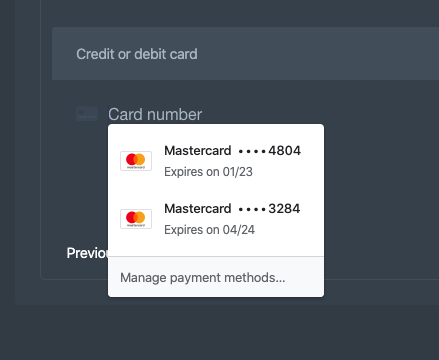Viewport: 439px width, 360px height.
Task: Click the Credit or debit card text
Action: click(x=137, y=54)
